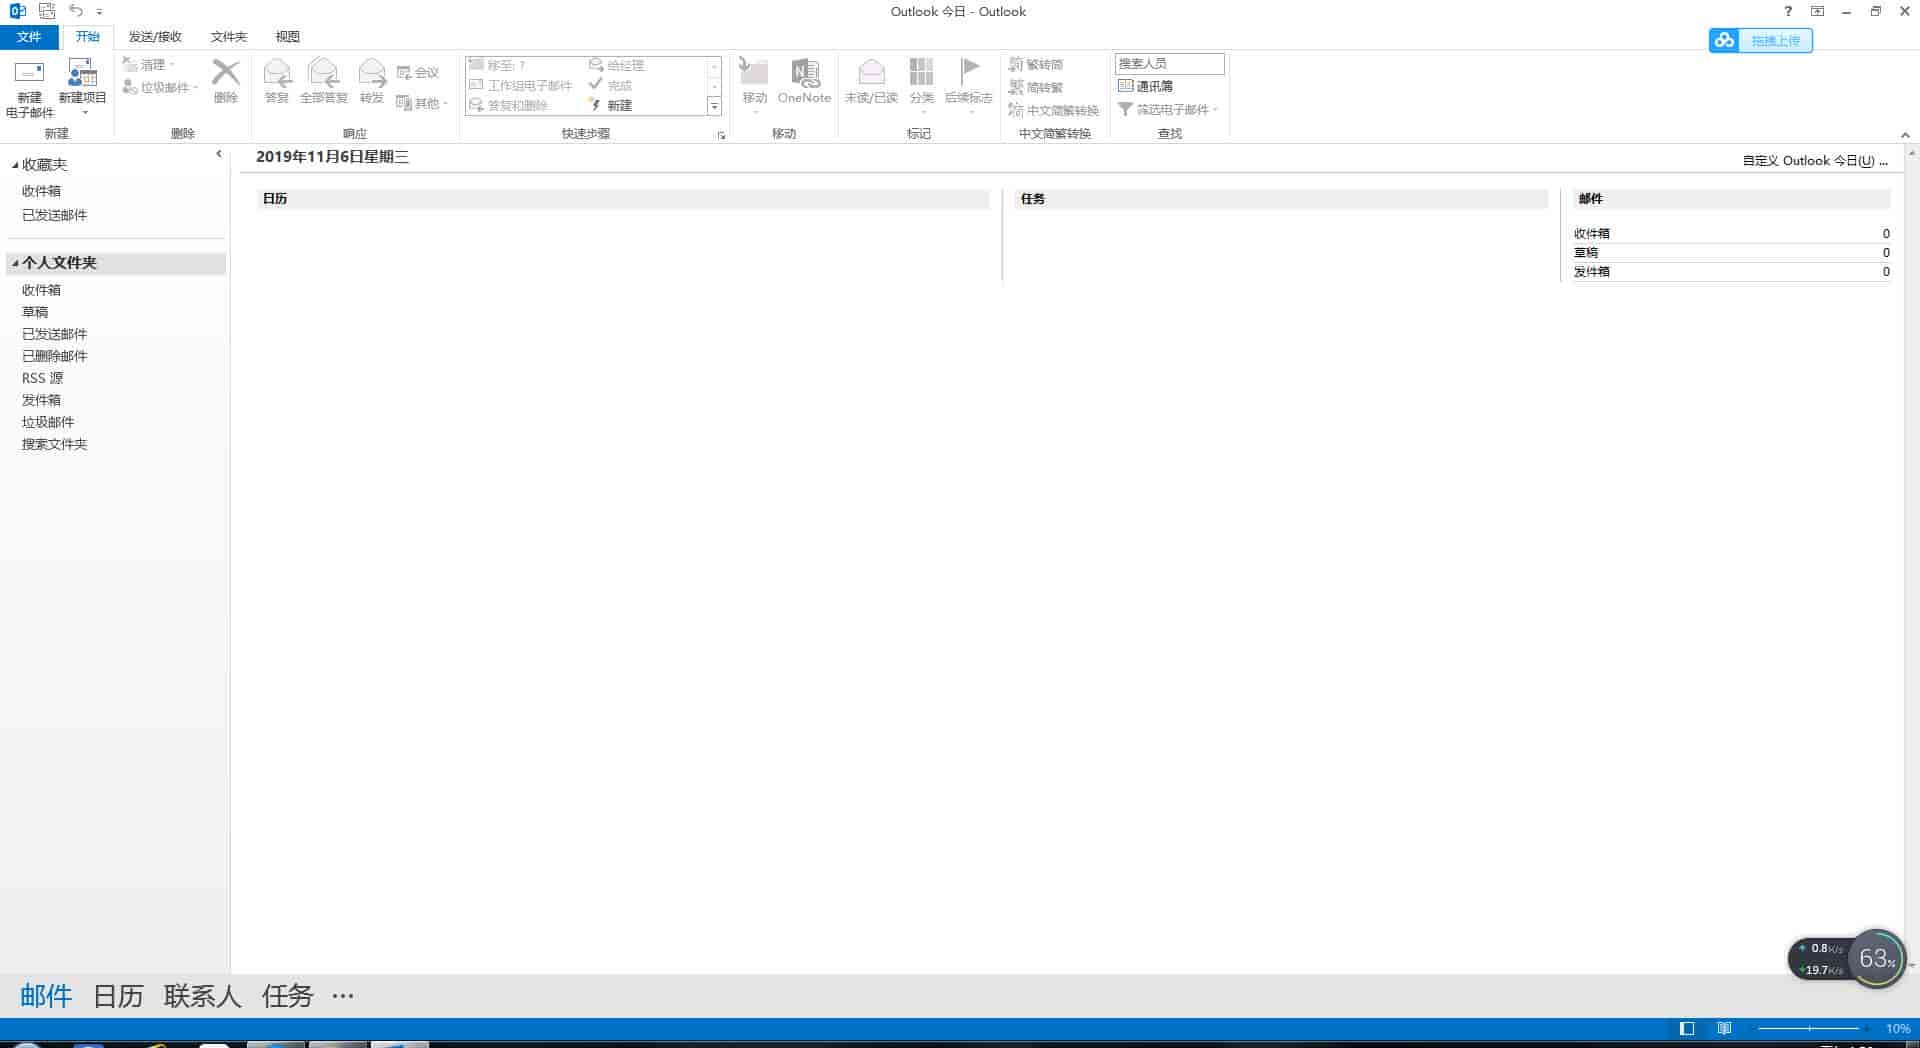The width and height of the screenshot is (1920, 1048).
Task: Open the 视图 ribbon tab
Action: point(287,37)
